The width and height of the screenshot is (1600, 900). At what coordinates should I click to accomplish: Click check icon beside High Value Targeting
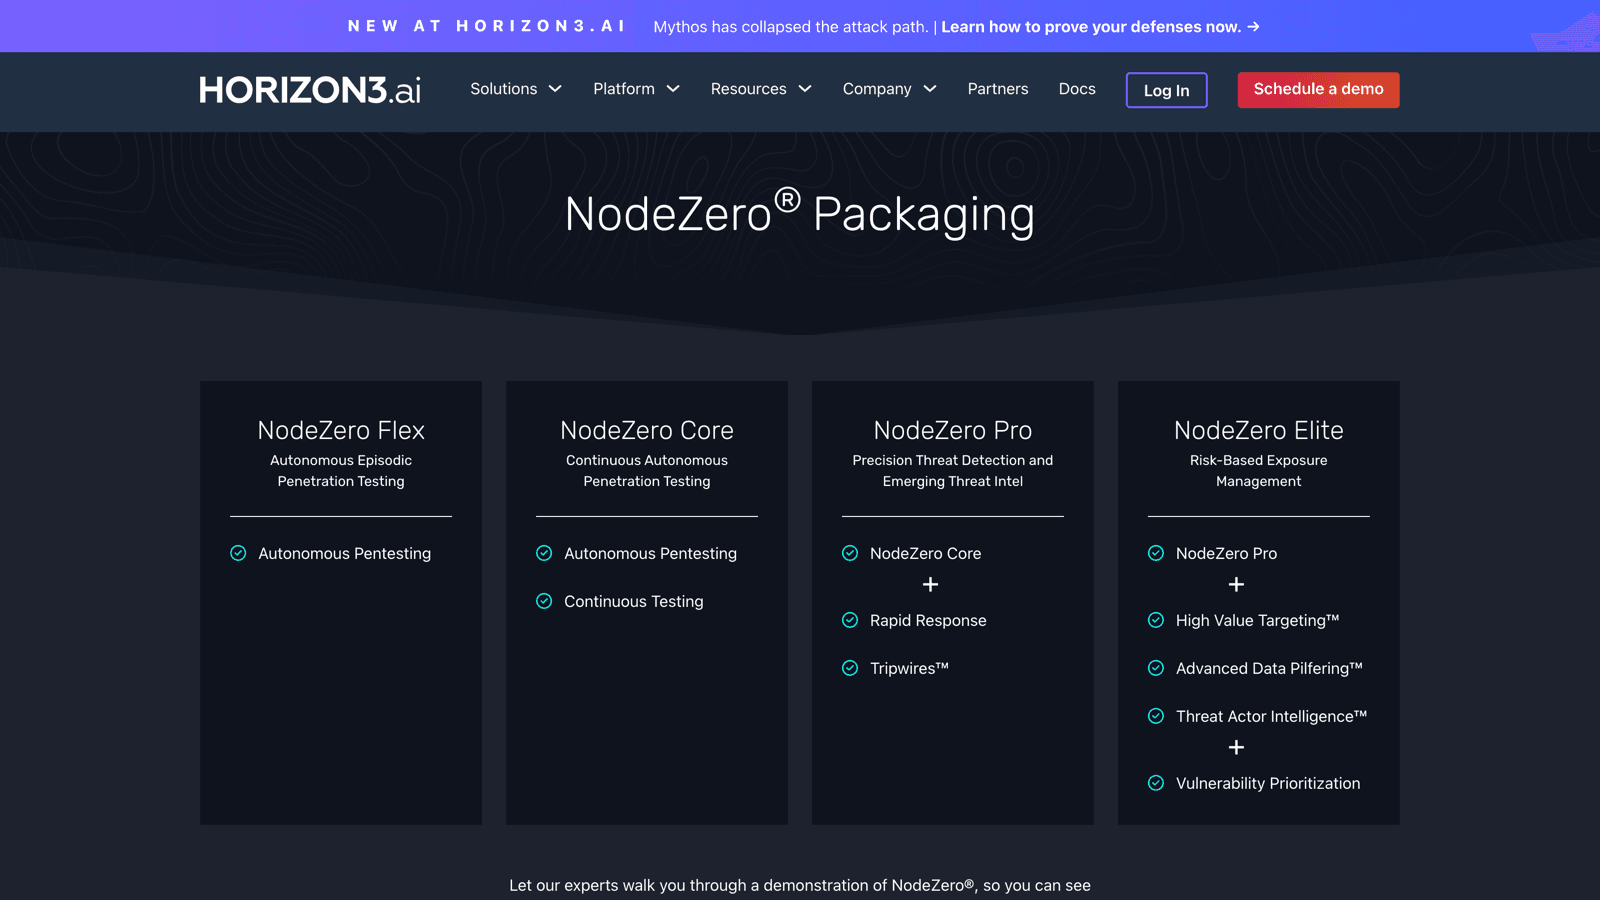pyautogui.click(x=1156, y=620)
